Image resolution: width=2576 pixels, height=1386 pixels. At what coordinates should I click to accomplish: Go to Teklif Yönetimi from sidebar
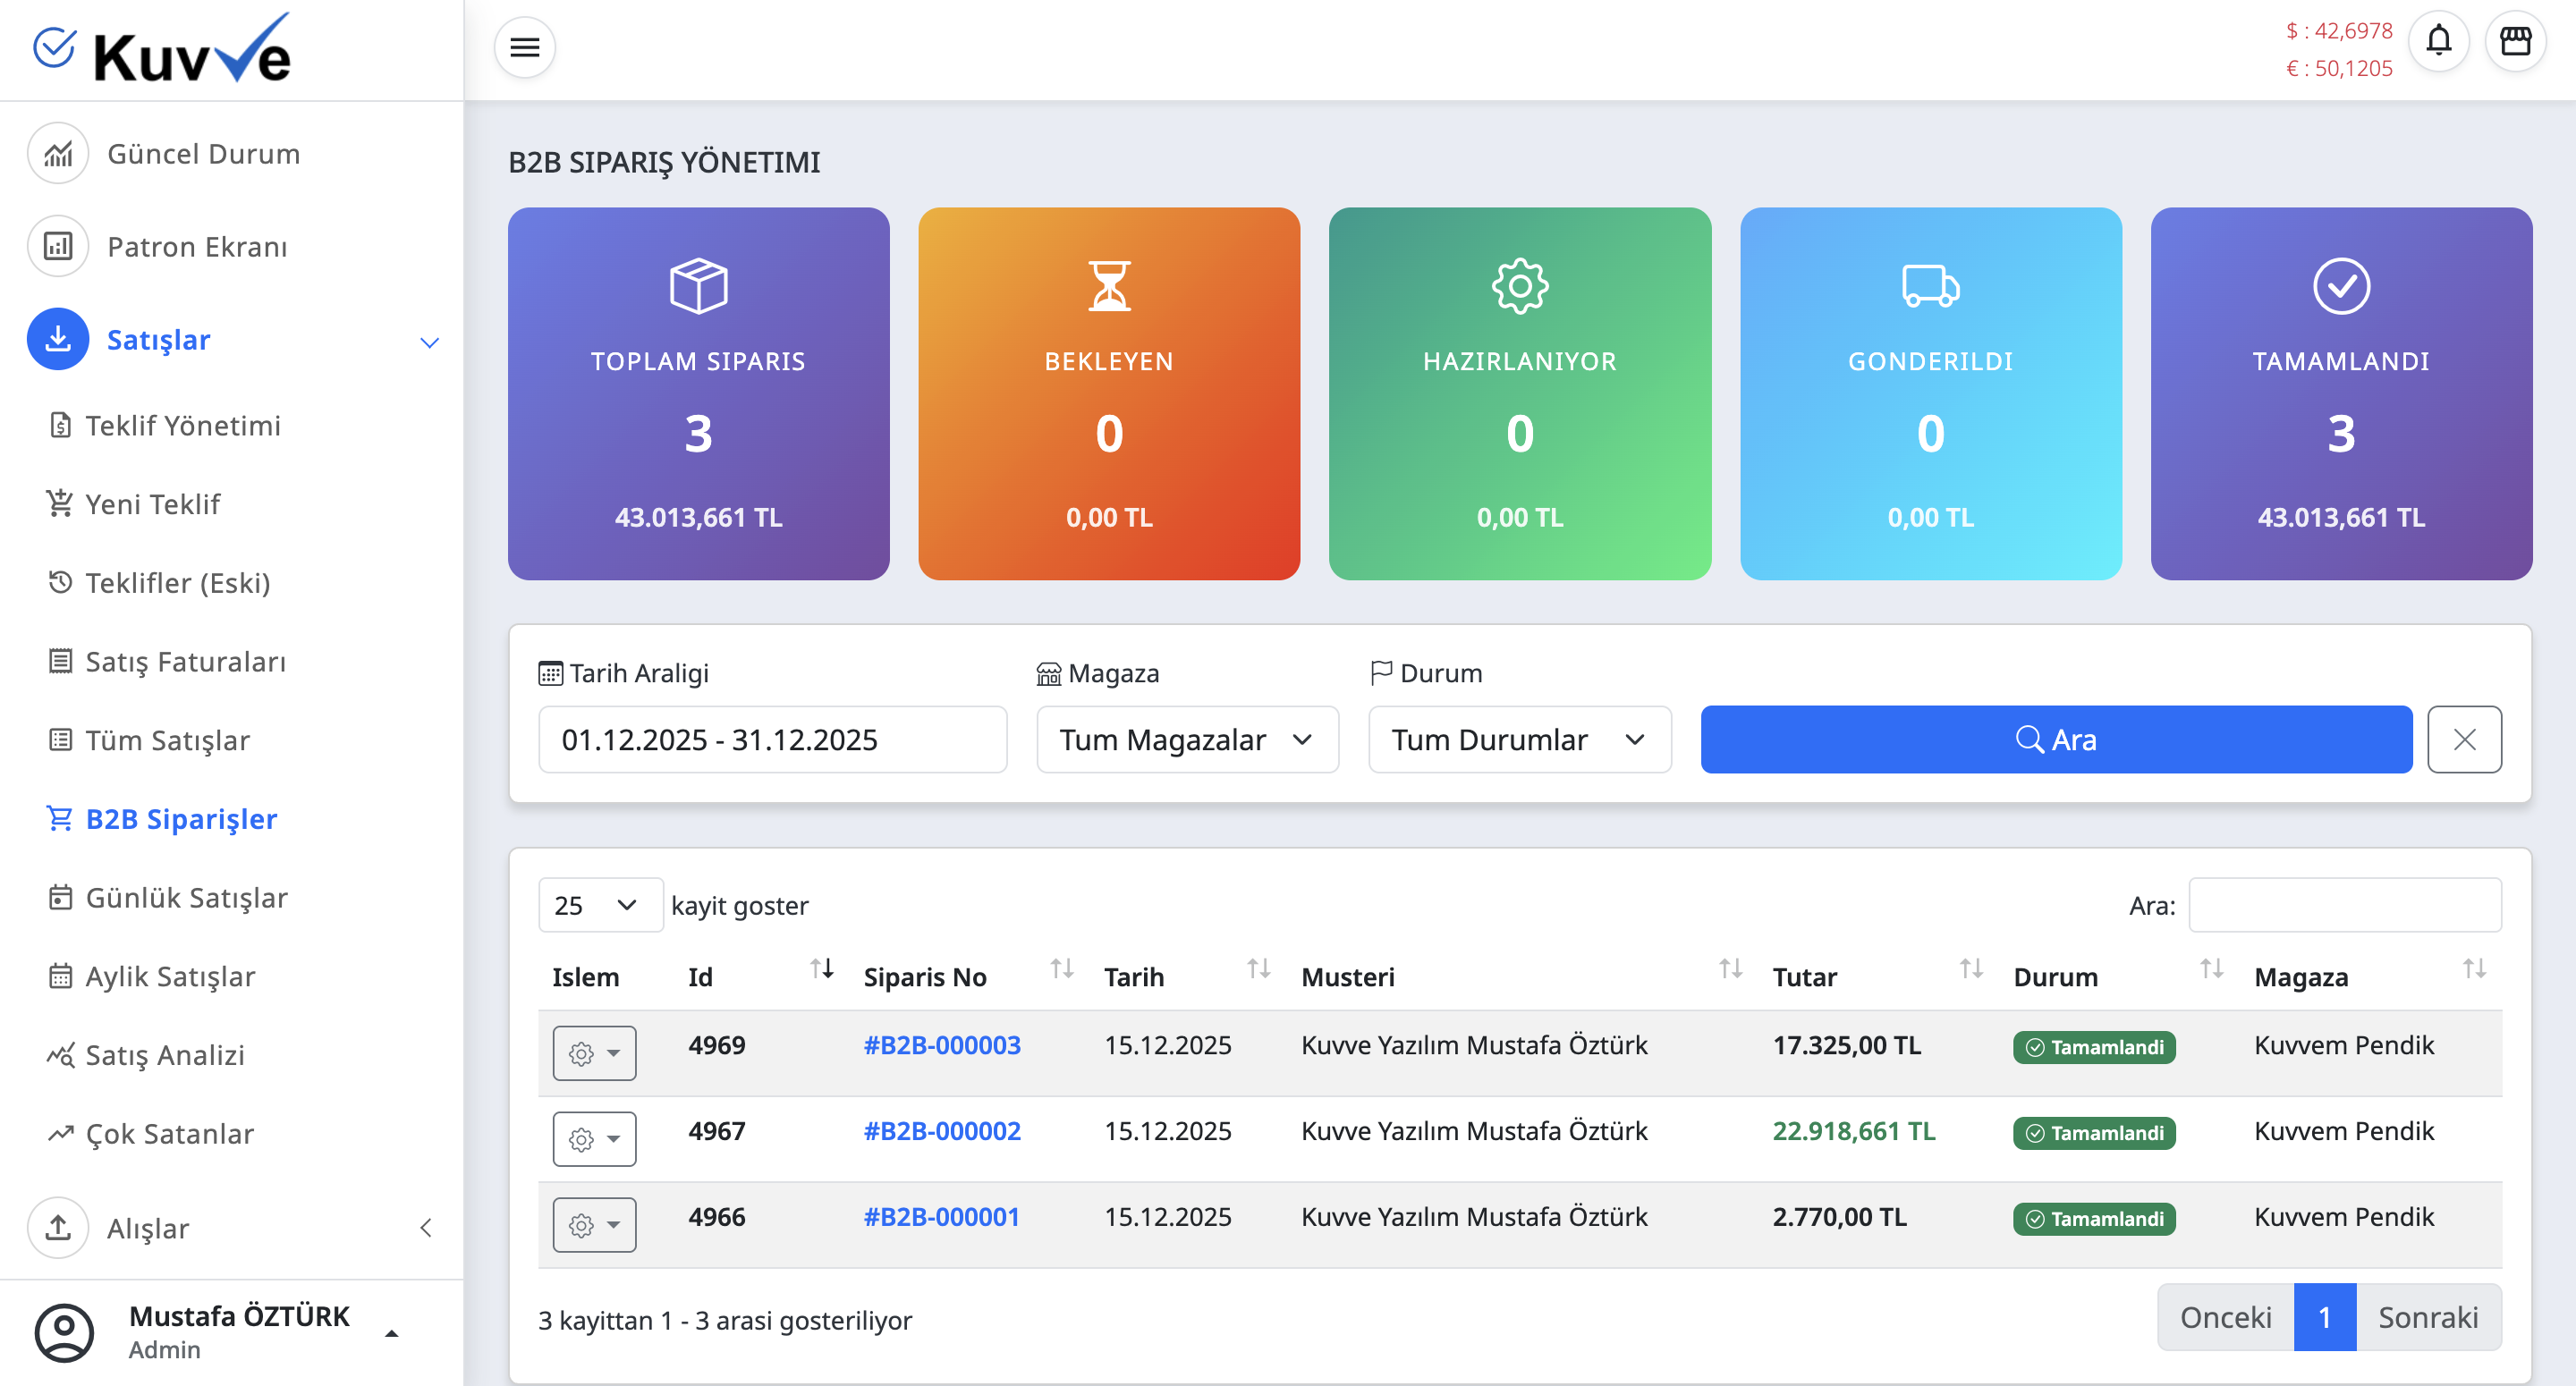(x=183, y=425)
